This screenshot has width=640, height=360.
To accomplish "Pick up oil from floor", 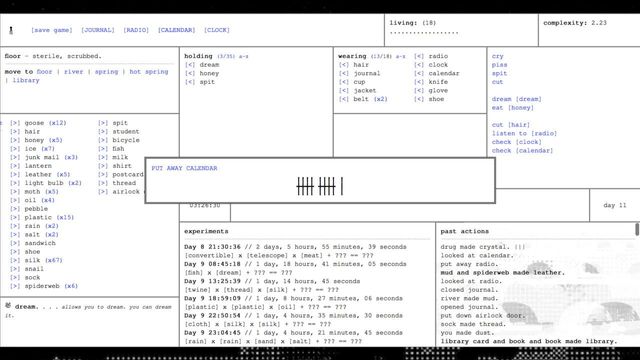I will coord(15,200).
